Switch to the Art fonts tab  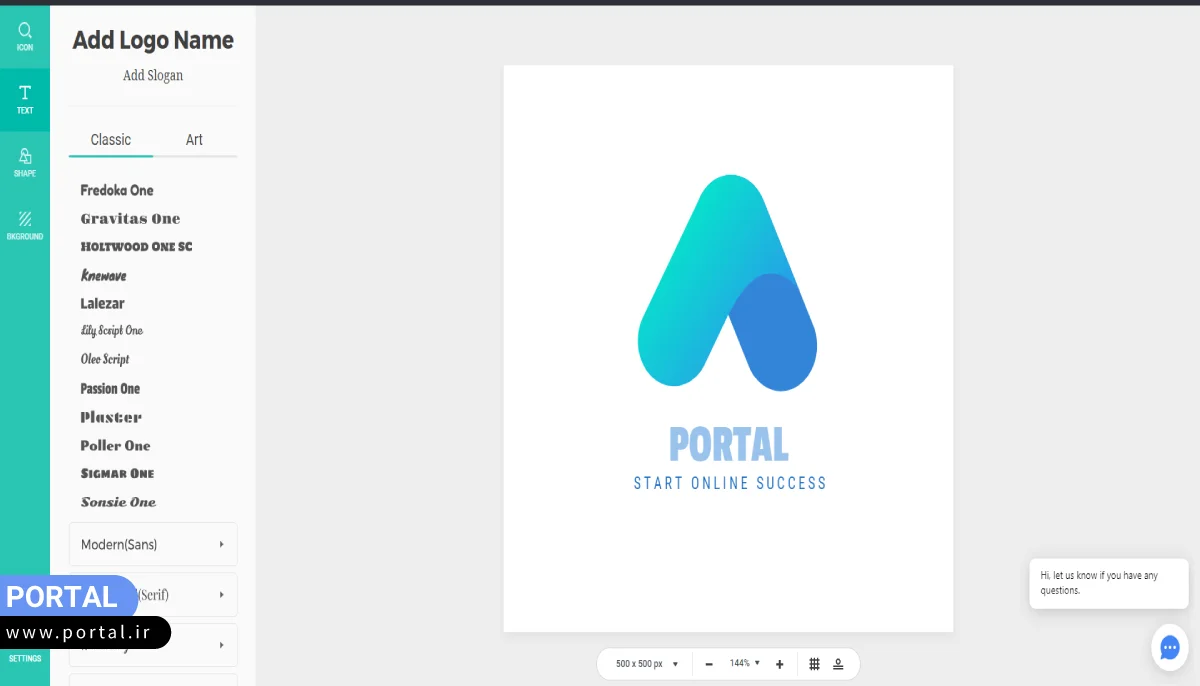coord(194,140)
